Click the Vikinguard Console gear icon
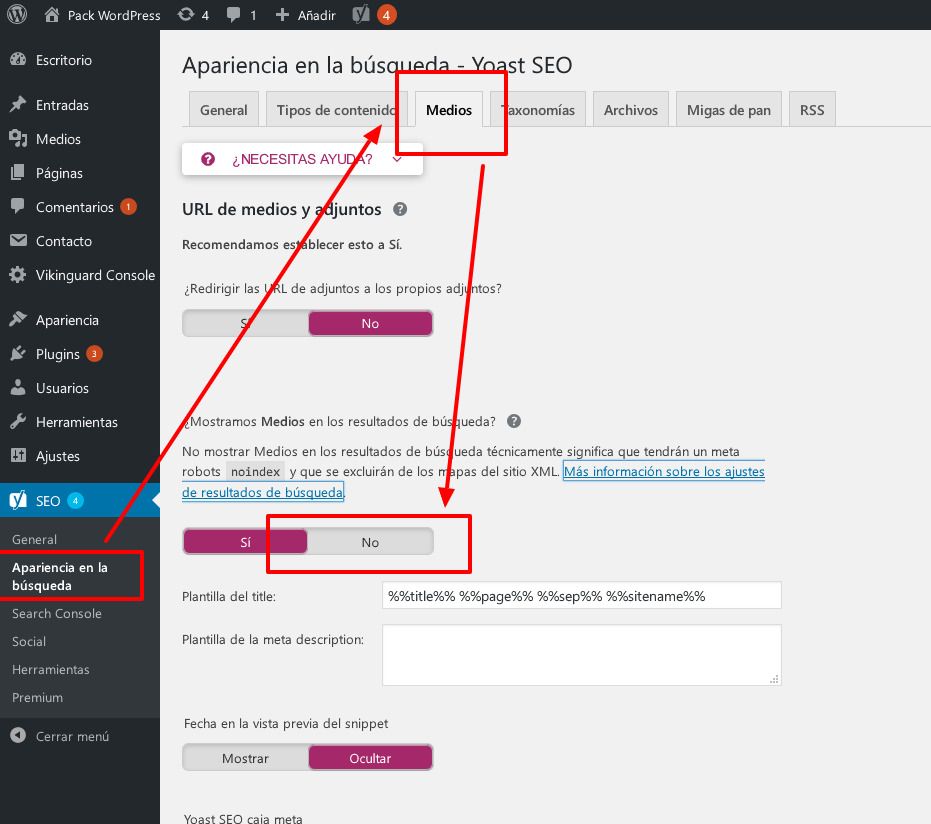The height and width of the screenshot is (824, 931). (x=18, y=274)
